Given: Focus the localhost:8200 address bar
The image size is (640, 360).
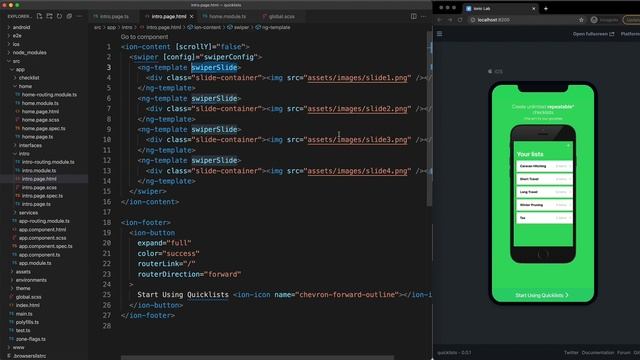Looking at the screenshot, I should [x=527, y=20].
